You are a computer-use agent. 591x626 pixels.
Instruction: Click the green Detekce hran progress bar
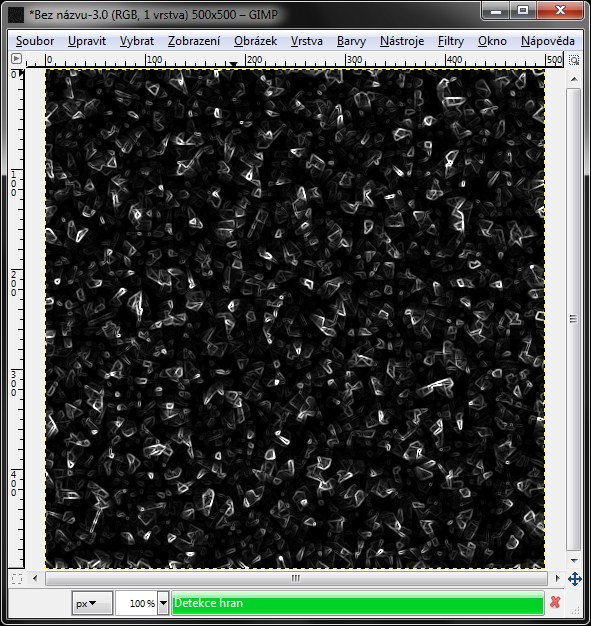(358, 603)
